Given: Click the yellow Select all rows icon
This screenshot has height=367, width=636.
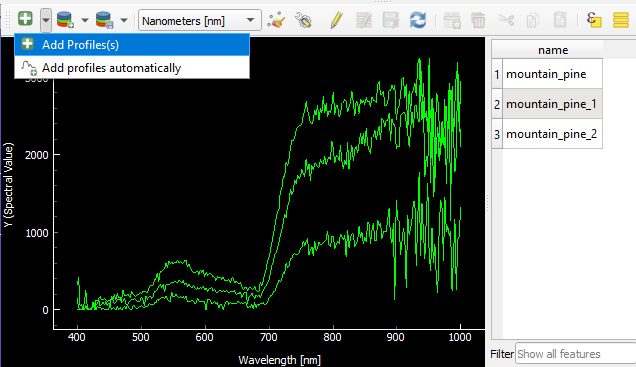Looking at the screenshot, I should [621, 20].
